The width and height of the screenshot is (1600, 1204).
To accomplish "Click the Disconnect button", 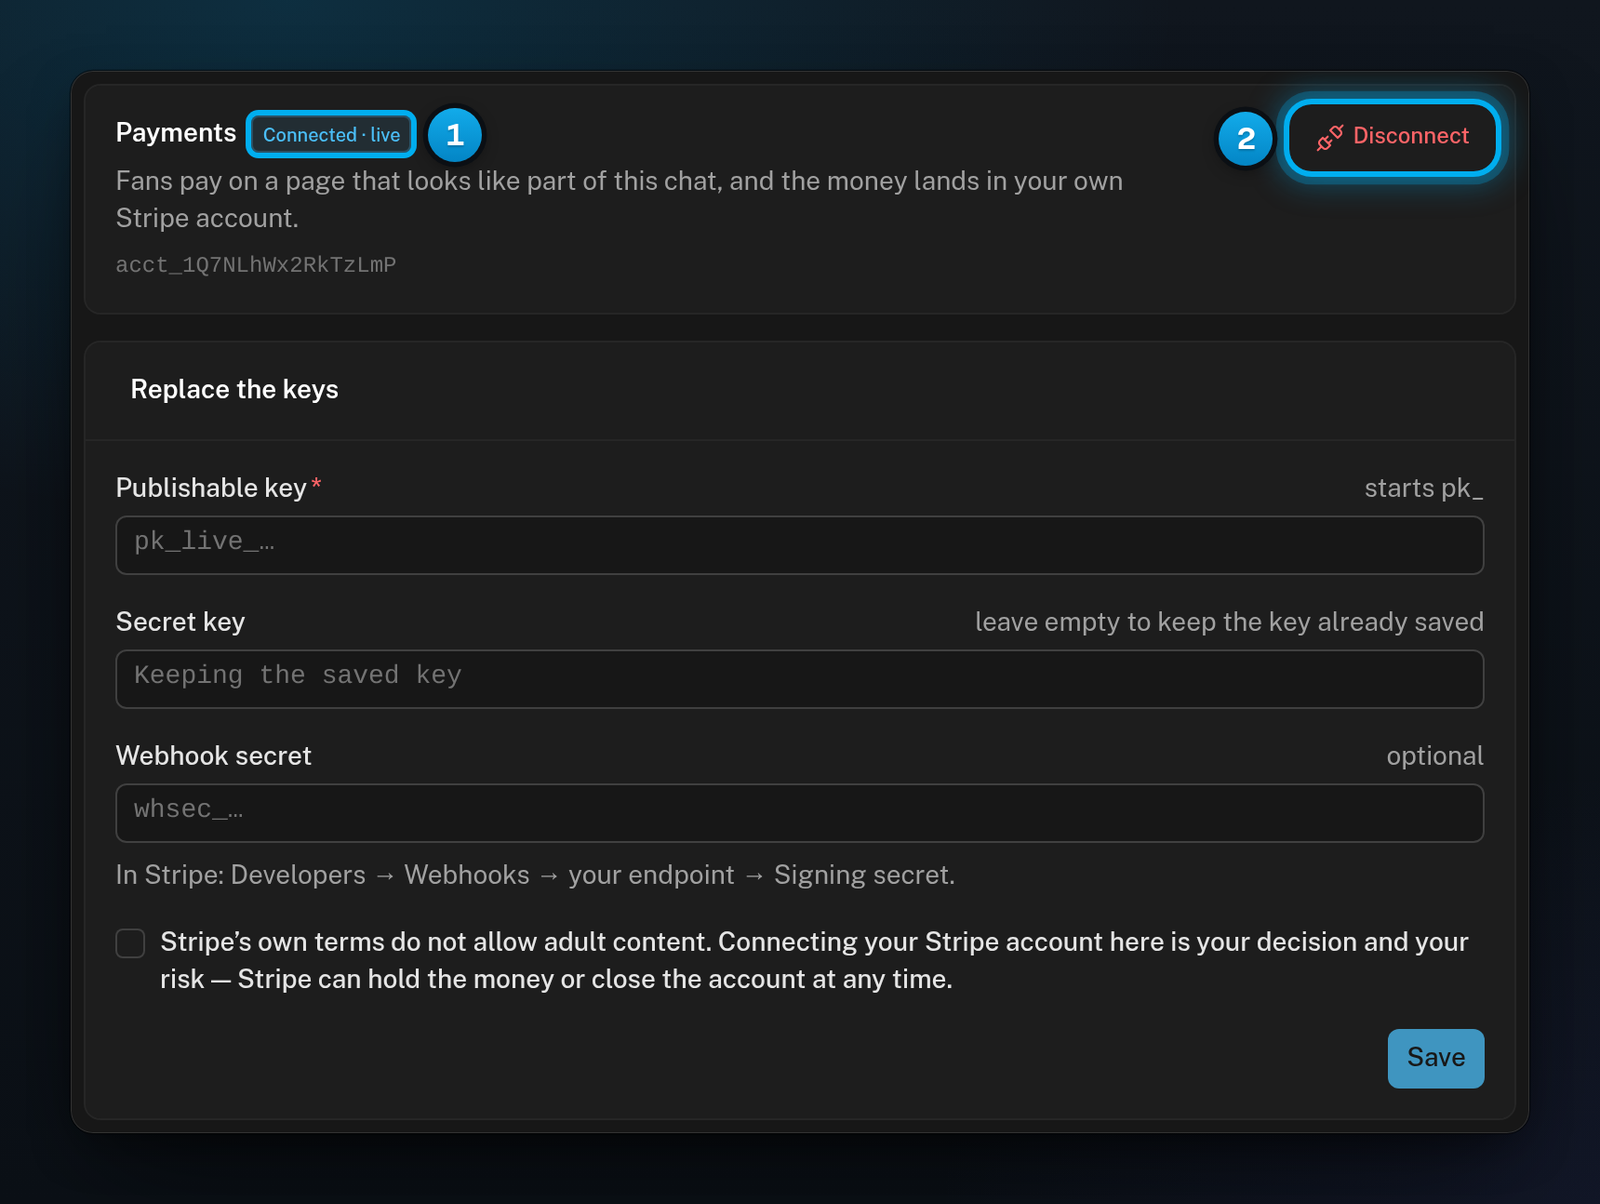I will point(1392,136).
